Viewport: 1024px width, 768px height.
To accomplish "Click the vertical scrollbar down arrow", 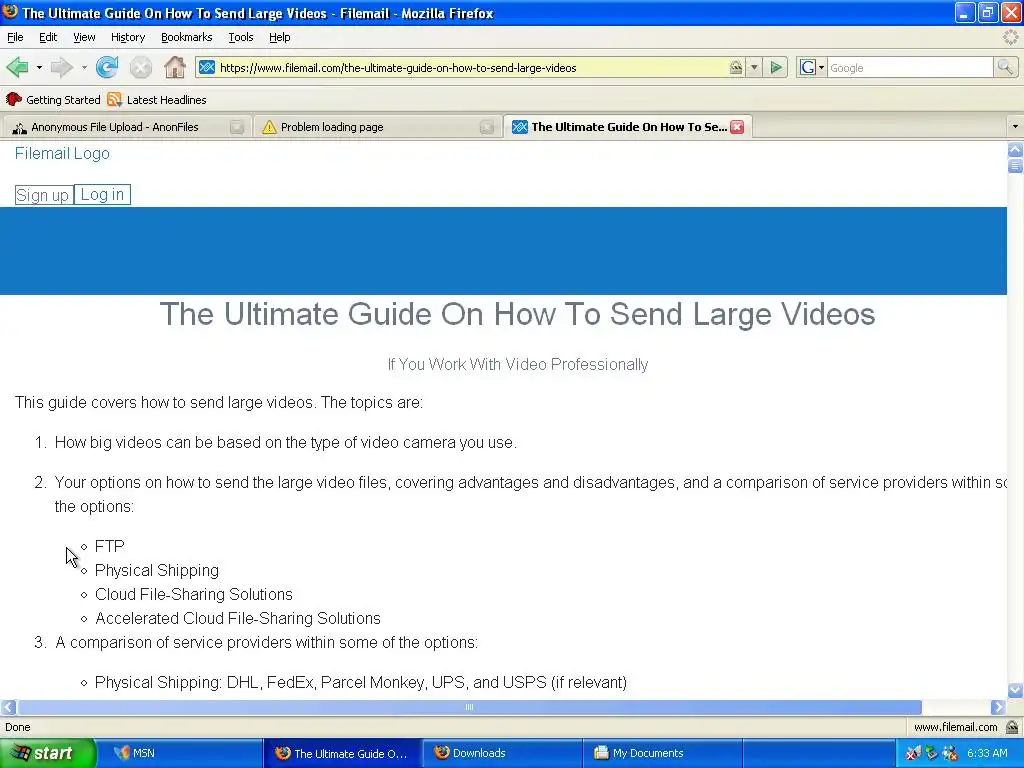I will pos(1015,690).
